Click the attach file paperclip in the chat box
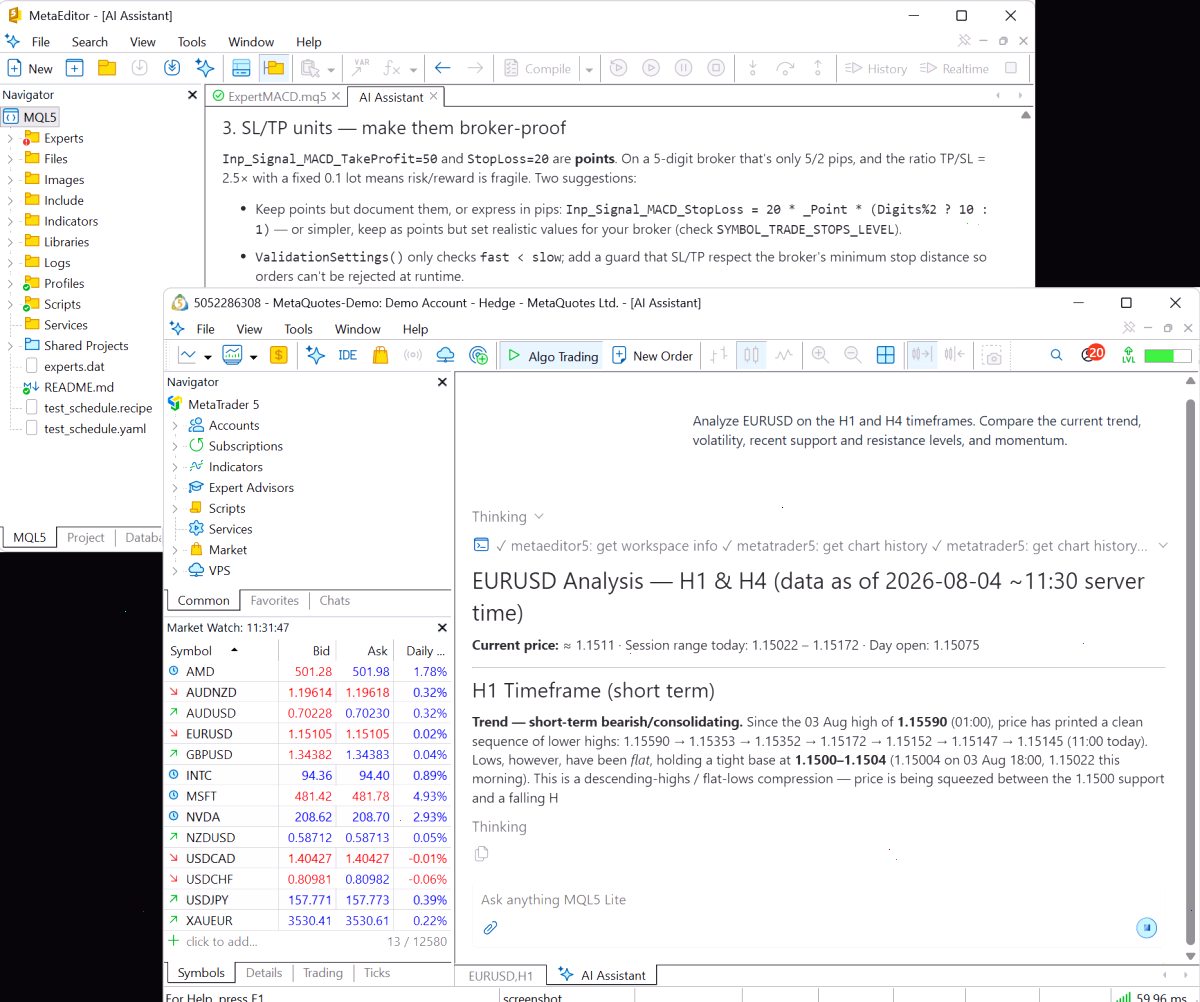1200x1002 pixels. (490, 928)
